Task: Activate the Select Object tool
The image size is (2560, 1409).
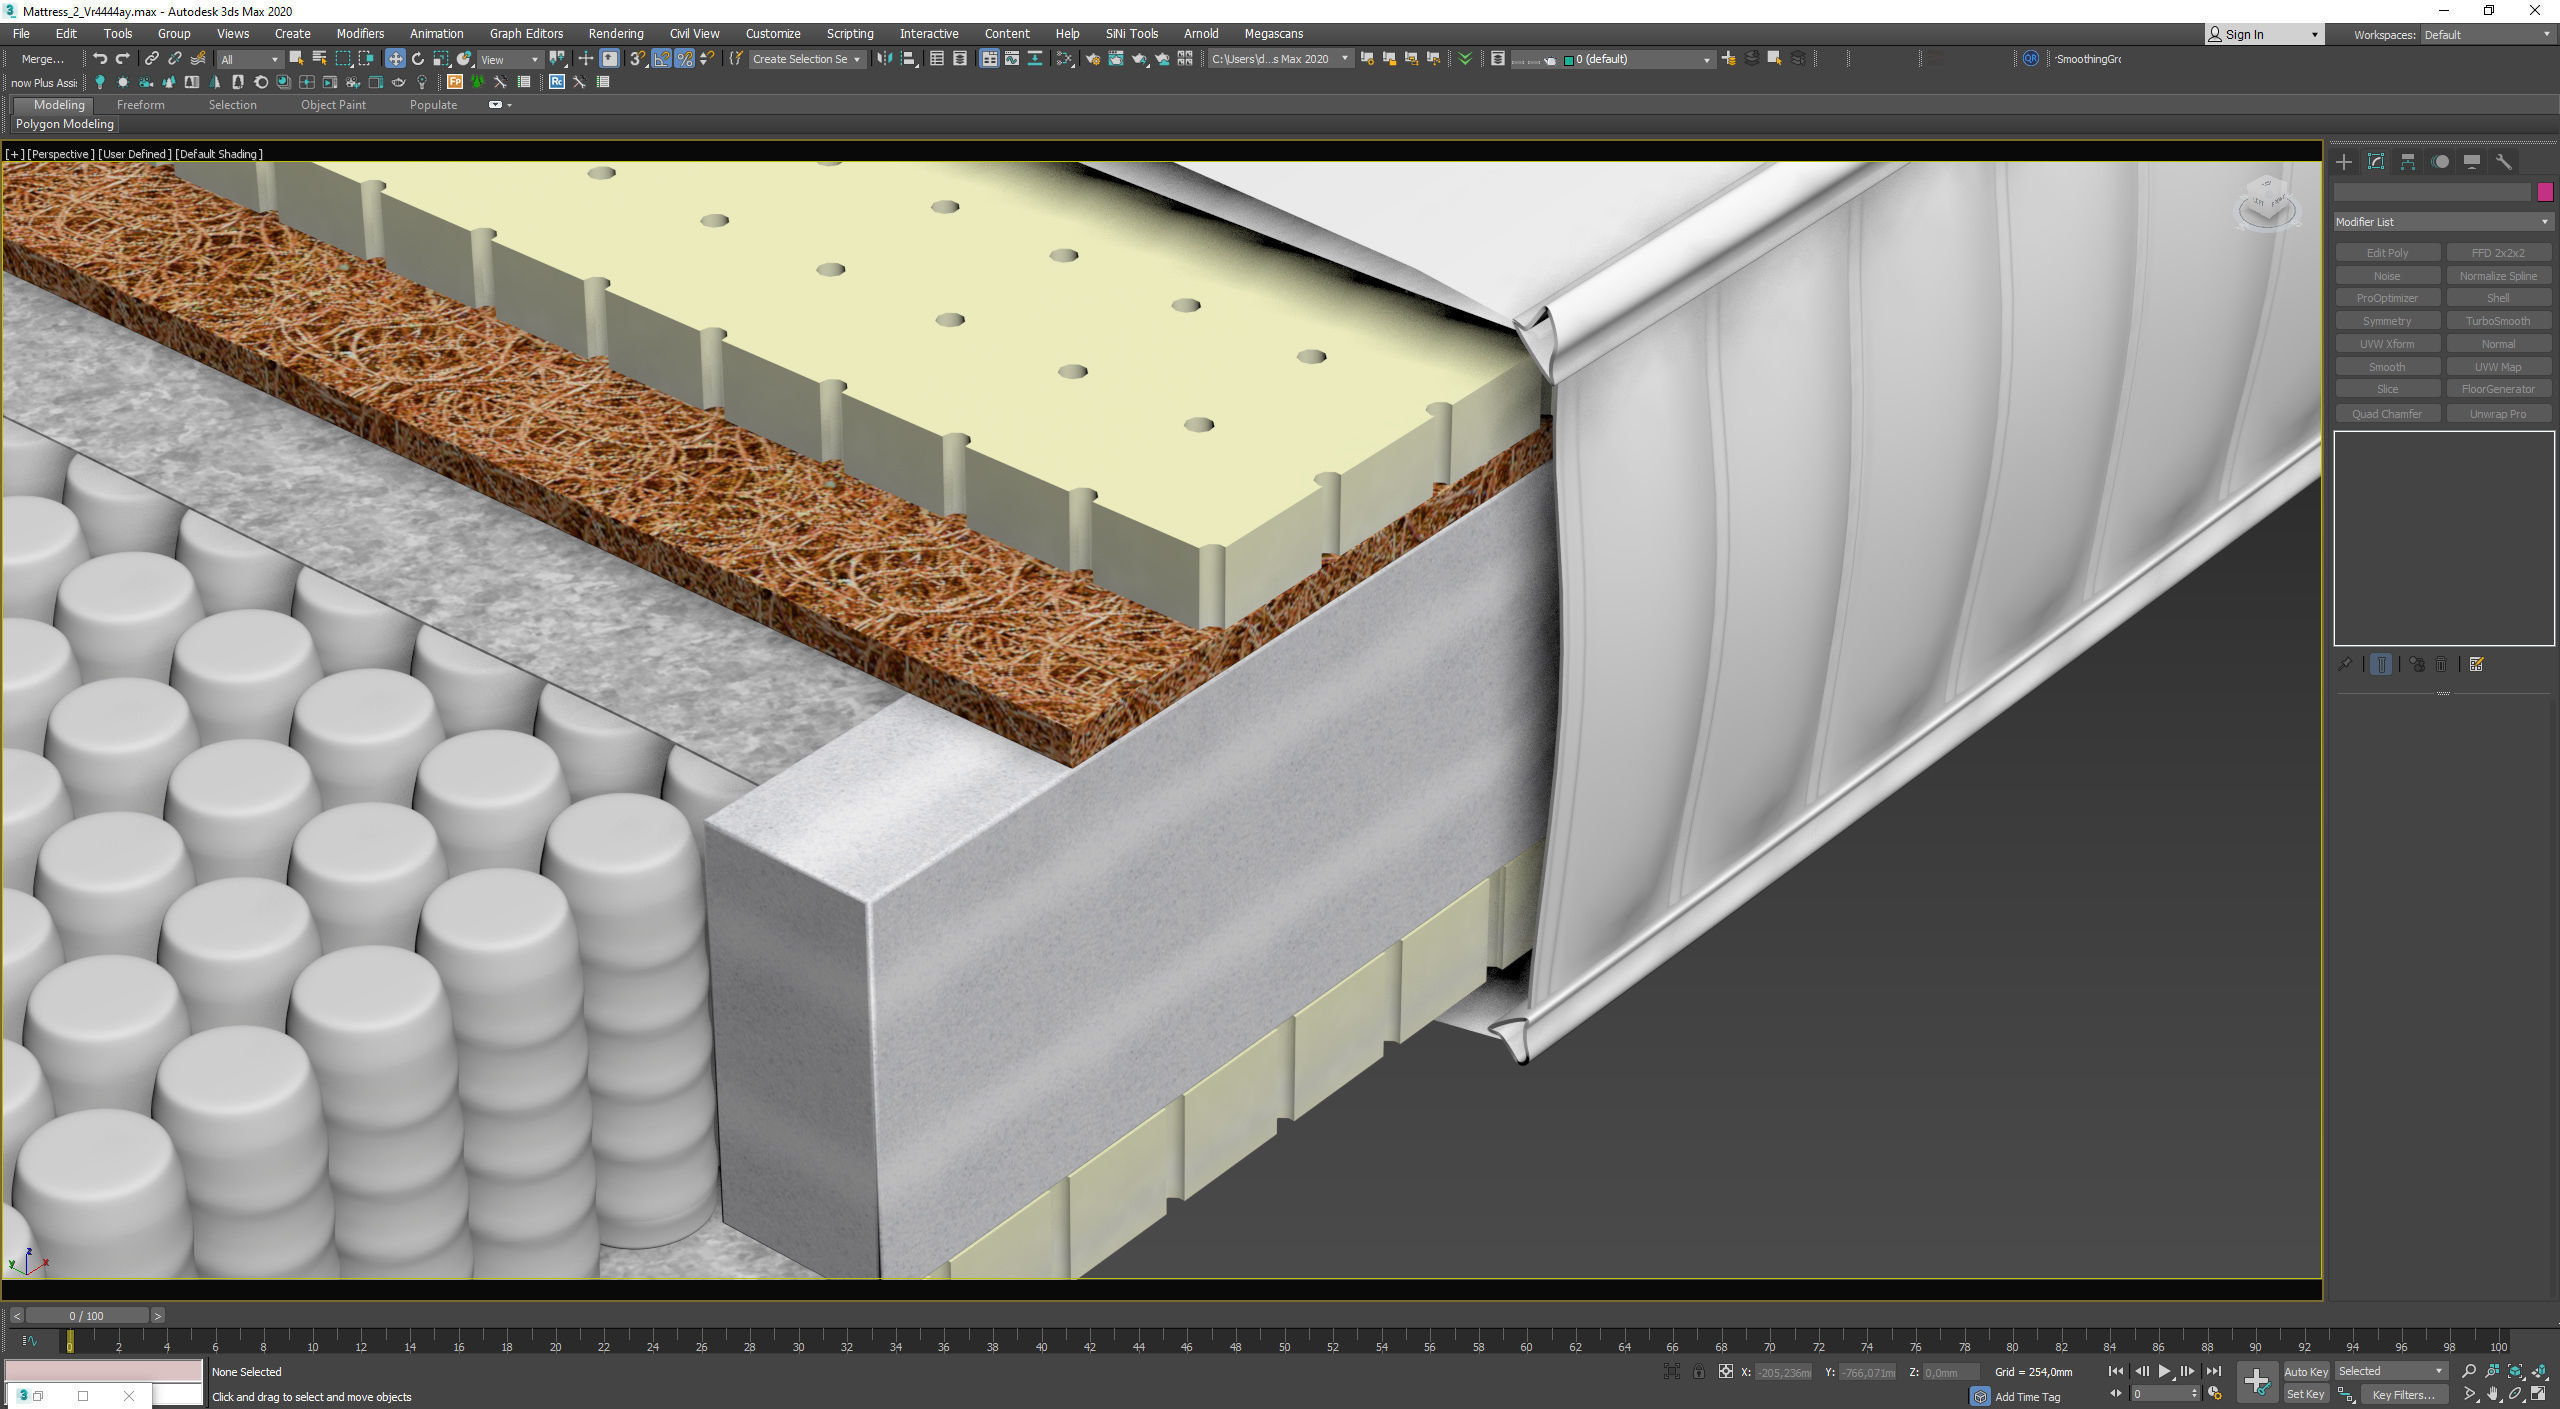Action: [296, 59]
